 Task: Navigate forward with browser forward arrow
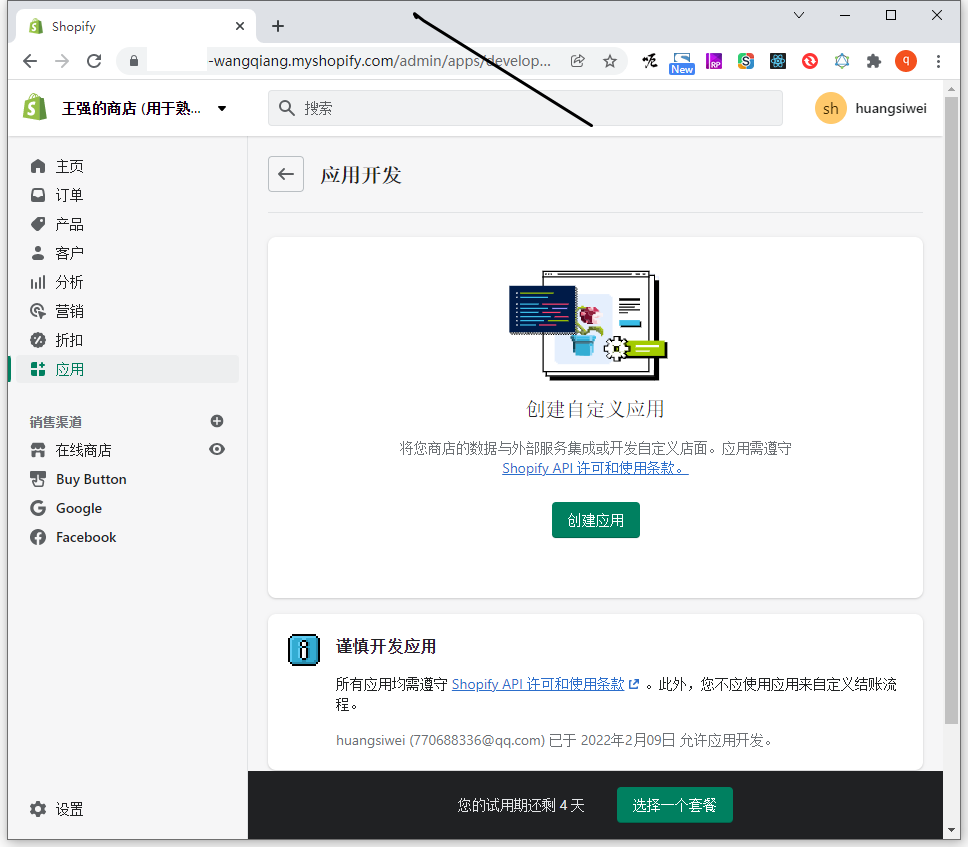(x=62, y=61)
